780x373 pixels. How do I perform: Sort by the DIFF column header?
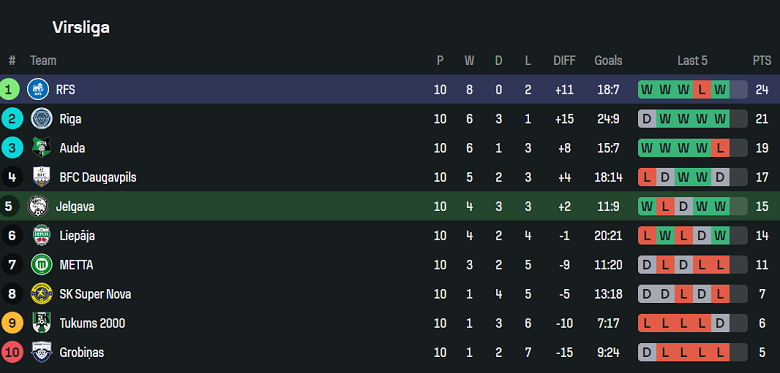click(564, 61)
